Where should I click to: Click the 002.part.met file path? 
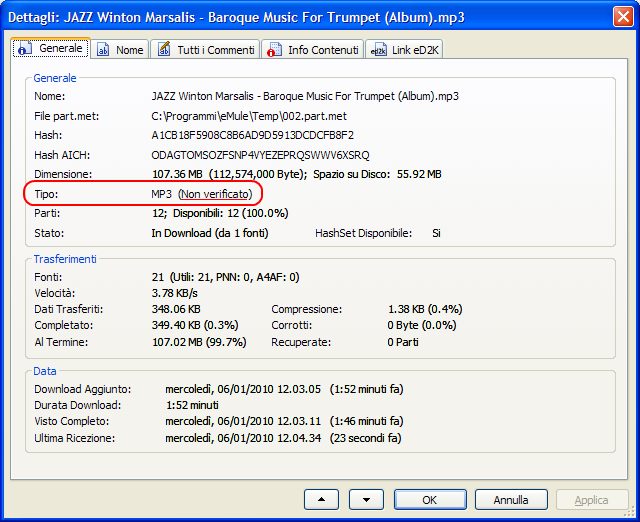pos(249,116)
